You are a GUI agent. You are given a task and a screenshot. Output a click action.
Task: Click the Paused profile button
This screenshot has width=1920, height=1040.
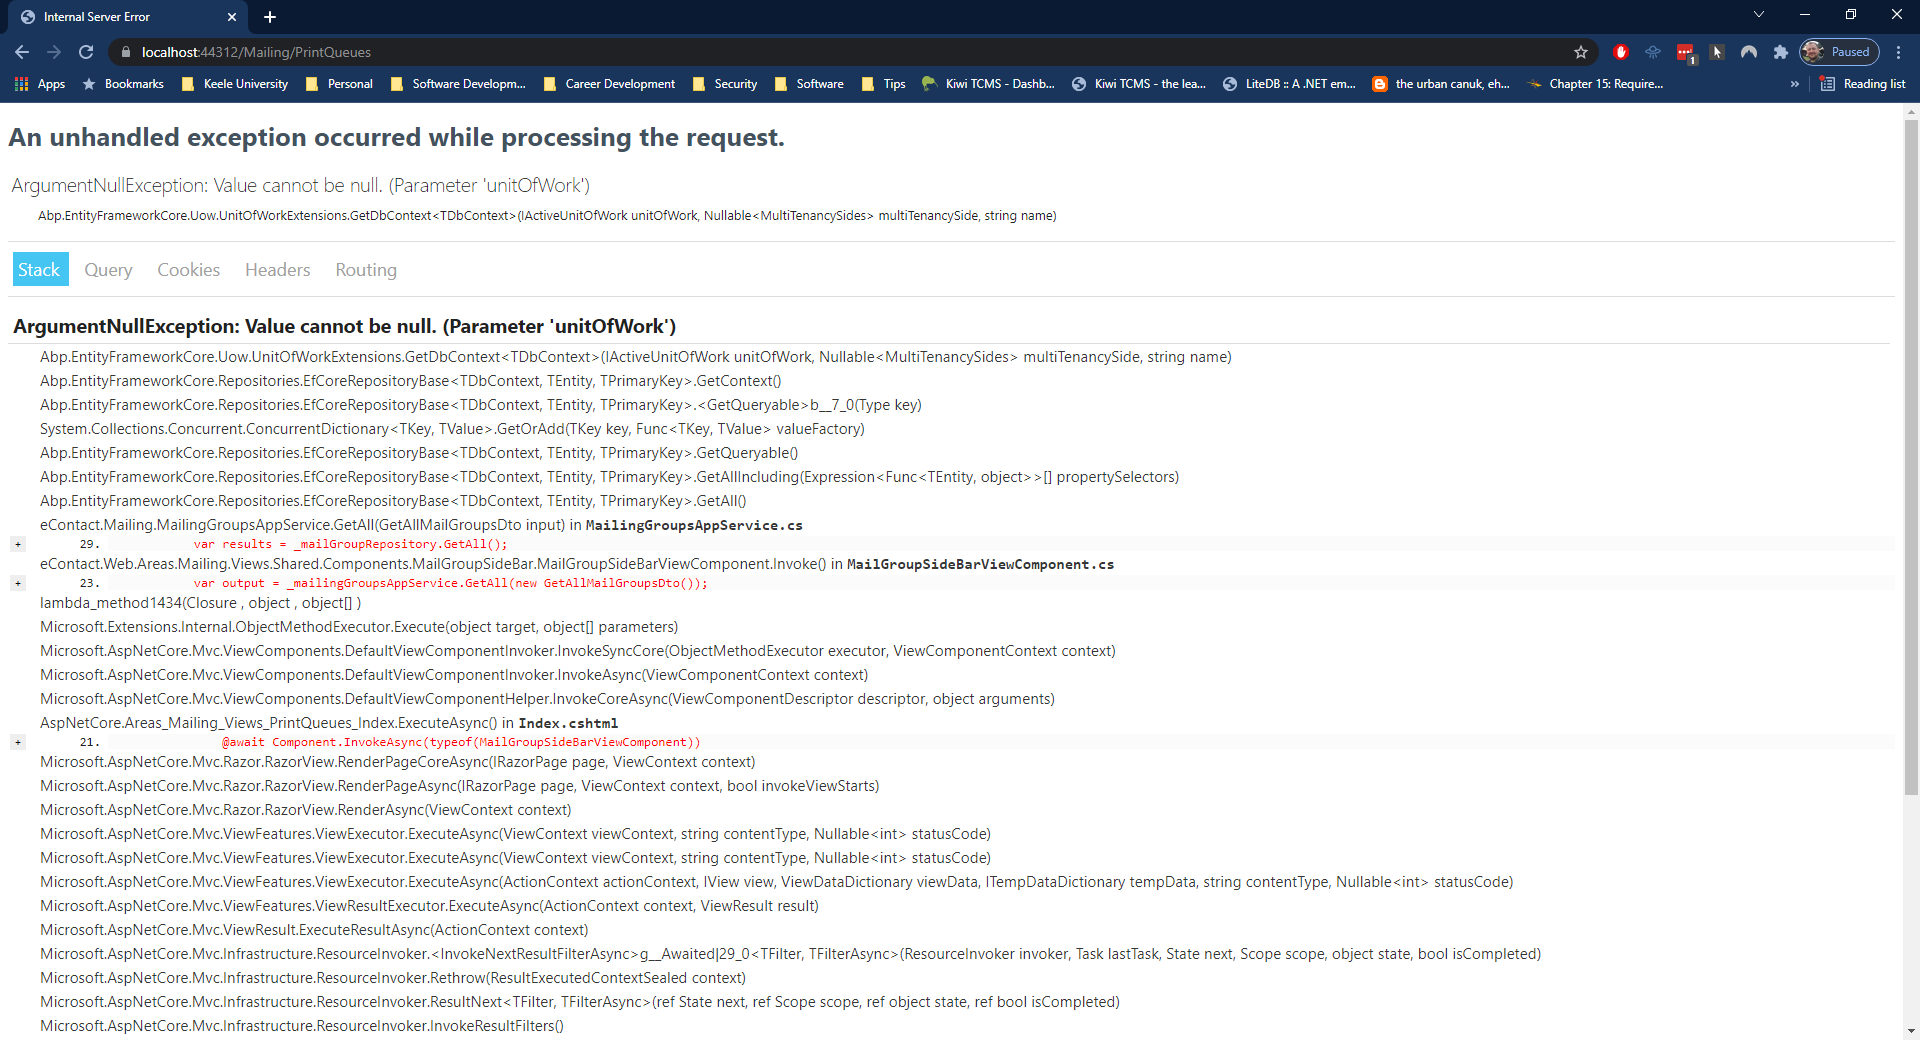(1840, 52)
